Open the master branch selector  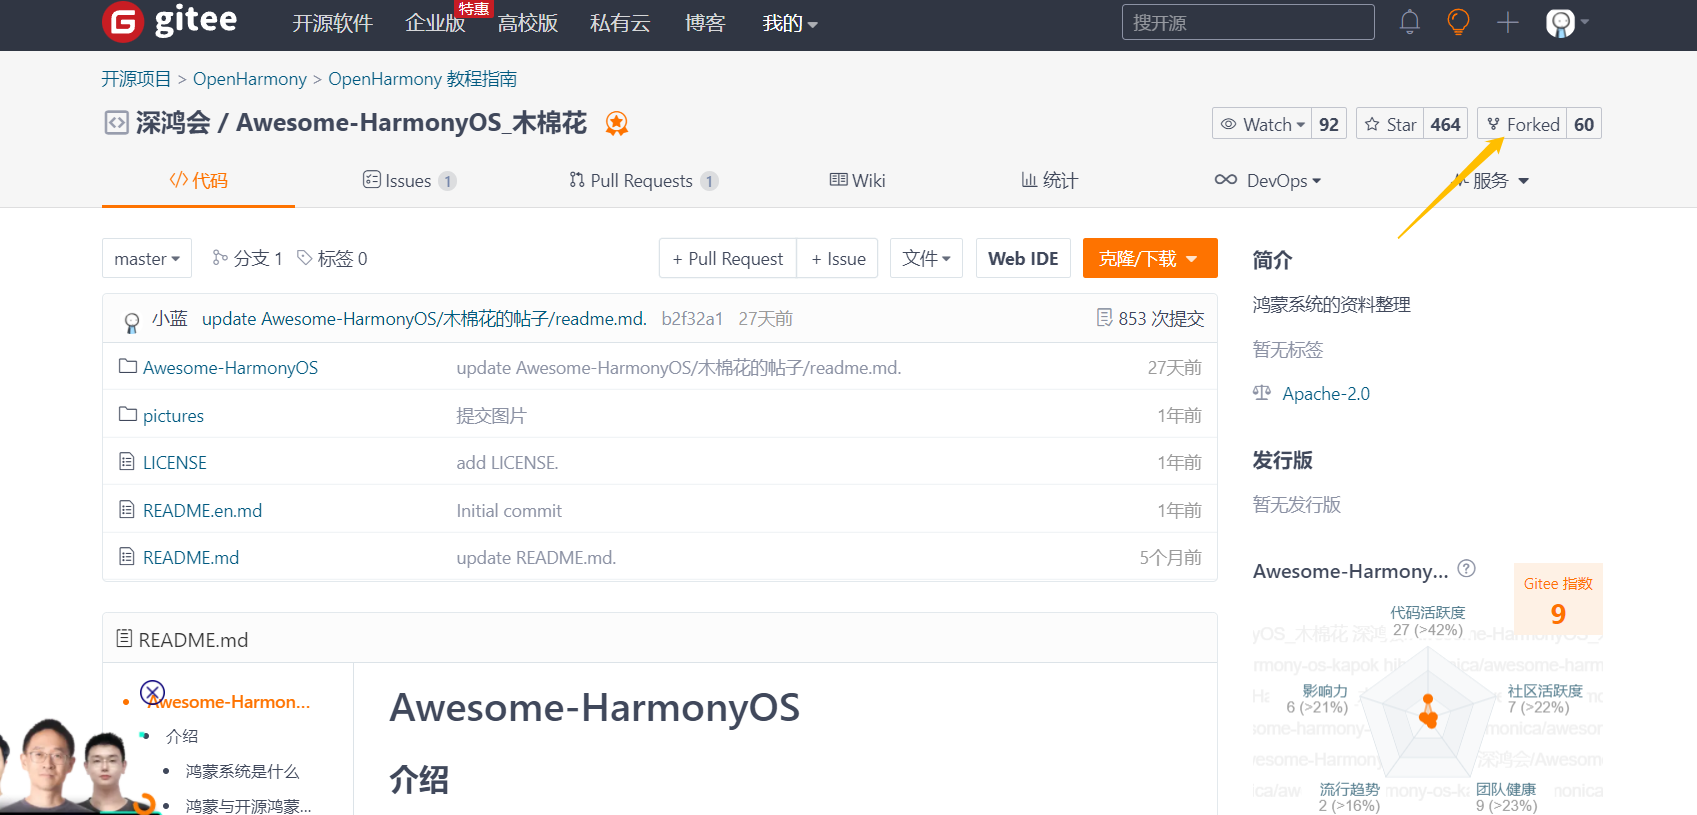click(x=147, y=259)
